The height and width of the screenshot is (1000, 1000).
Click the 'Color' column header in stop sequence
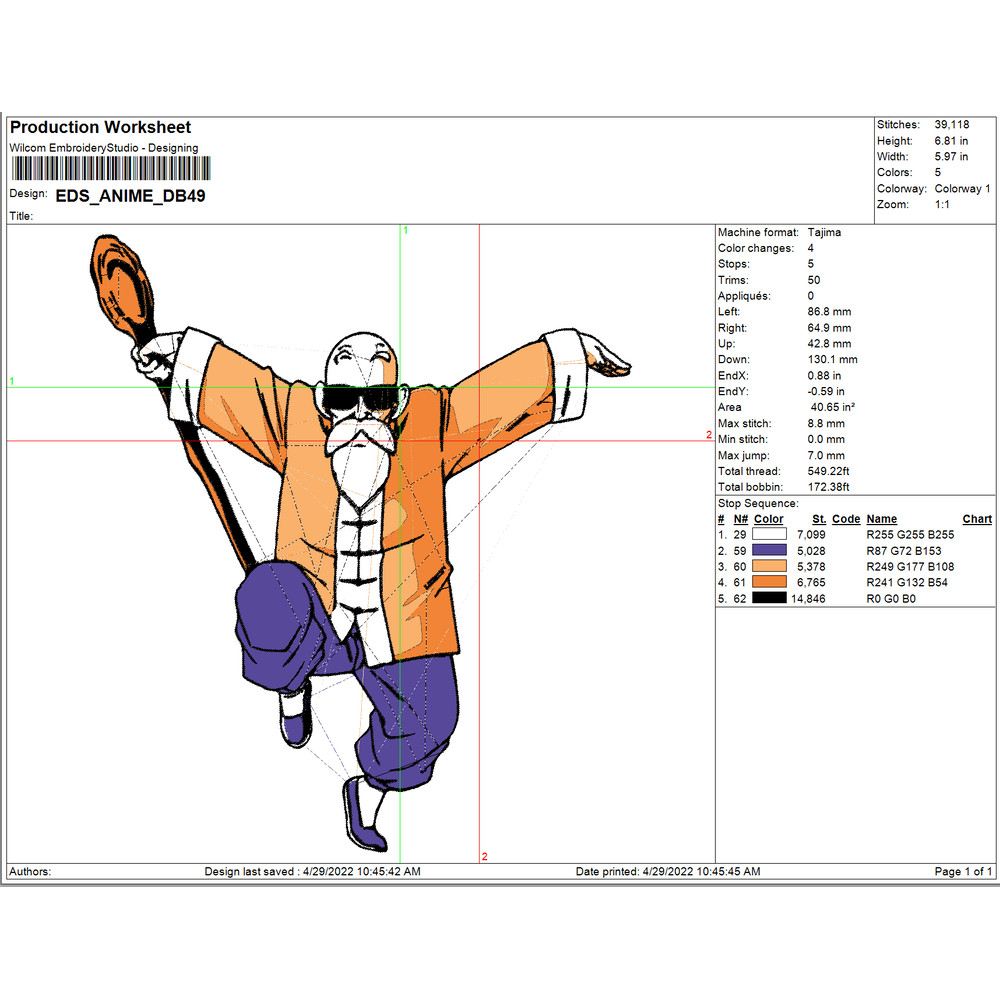pyautogui.click(x=768, y=519)
